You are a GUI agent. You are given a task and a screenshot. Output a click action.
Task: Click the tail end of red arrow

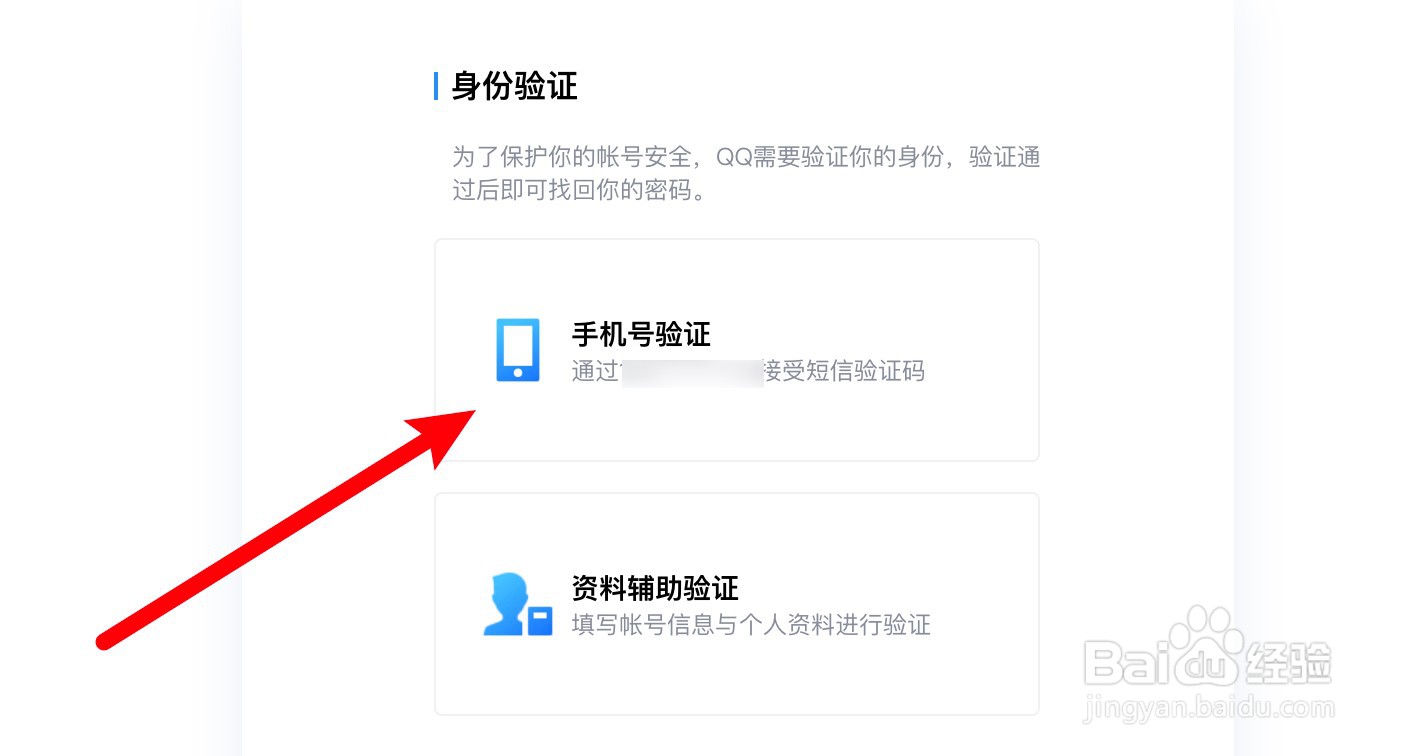pyautogui.click(x=105, y=641)
